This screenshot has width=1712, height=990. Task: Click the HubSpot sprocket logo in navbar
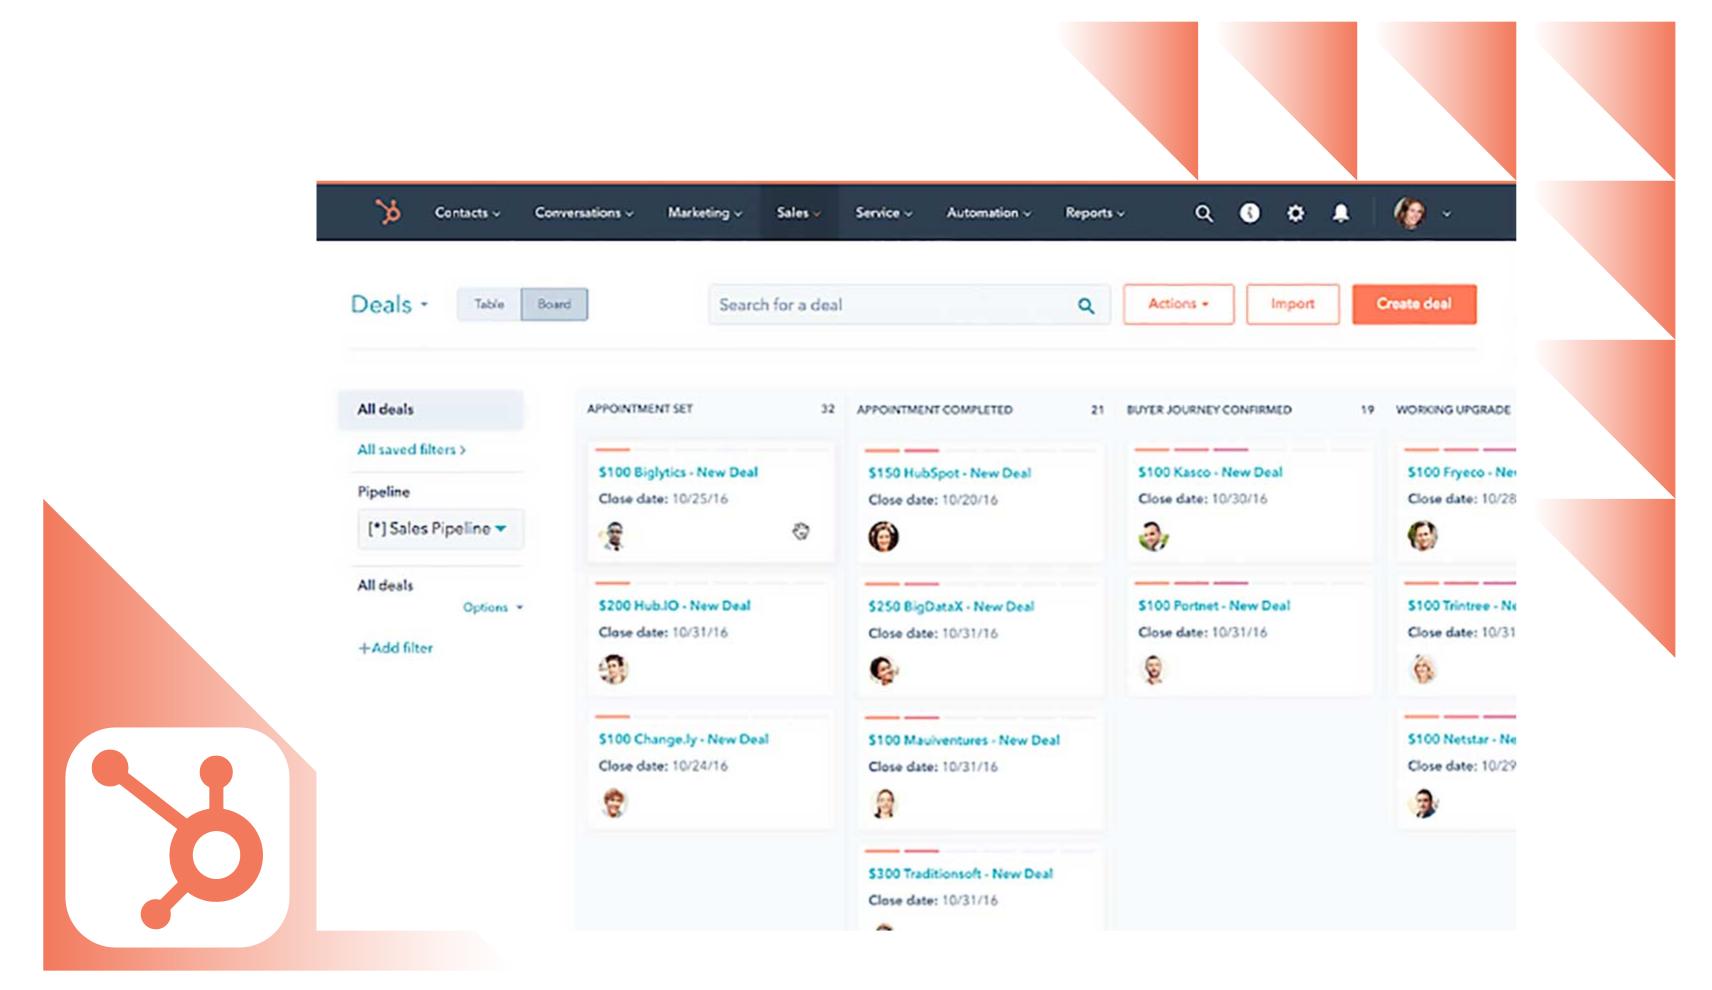coord(388,212)
